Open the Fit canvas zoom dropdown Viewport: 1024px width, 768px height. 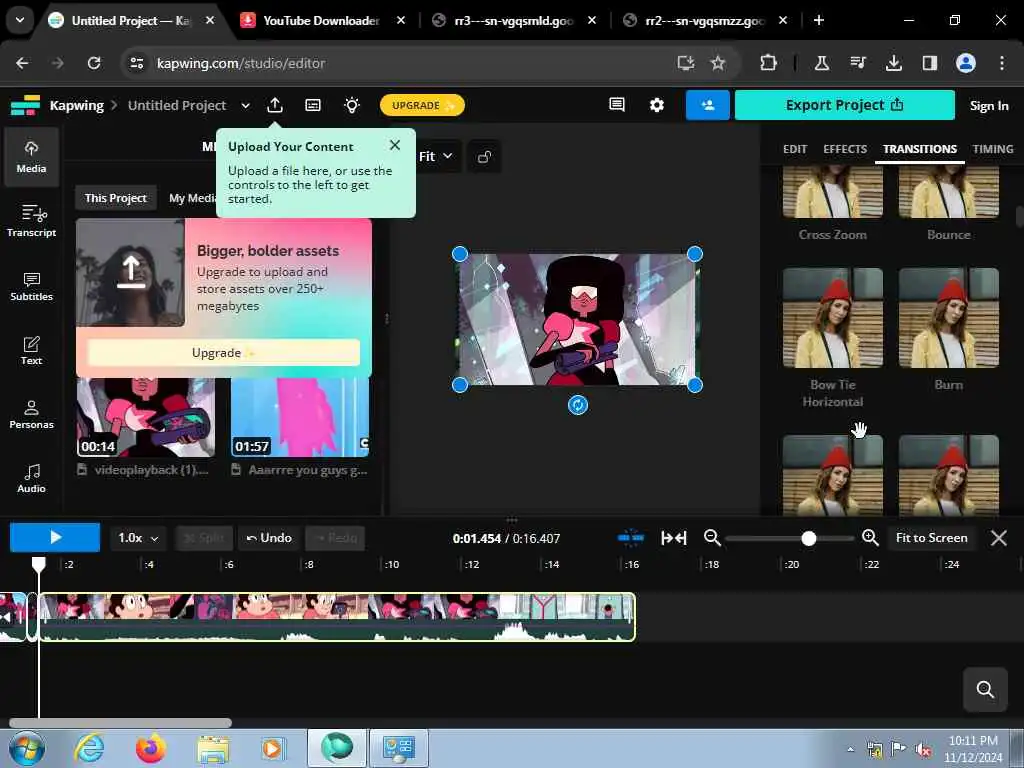[x=436, y=157]
